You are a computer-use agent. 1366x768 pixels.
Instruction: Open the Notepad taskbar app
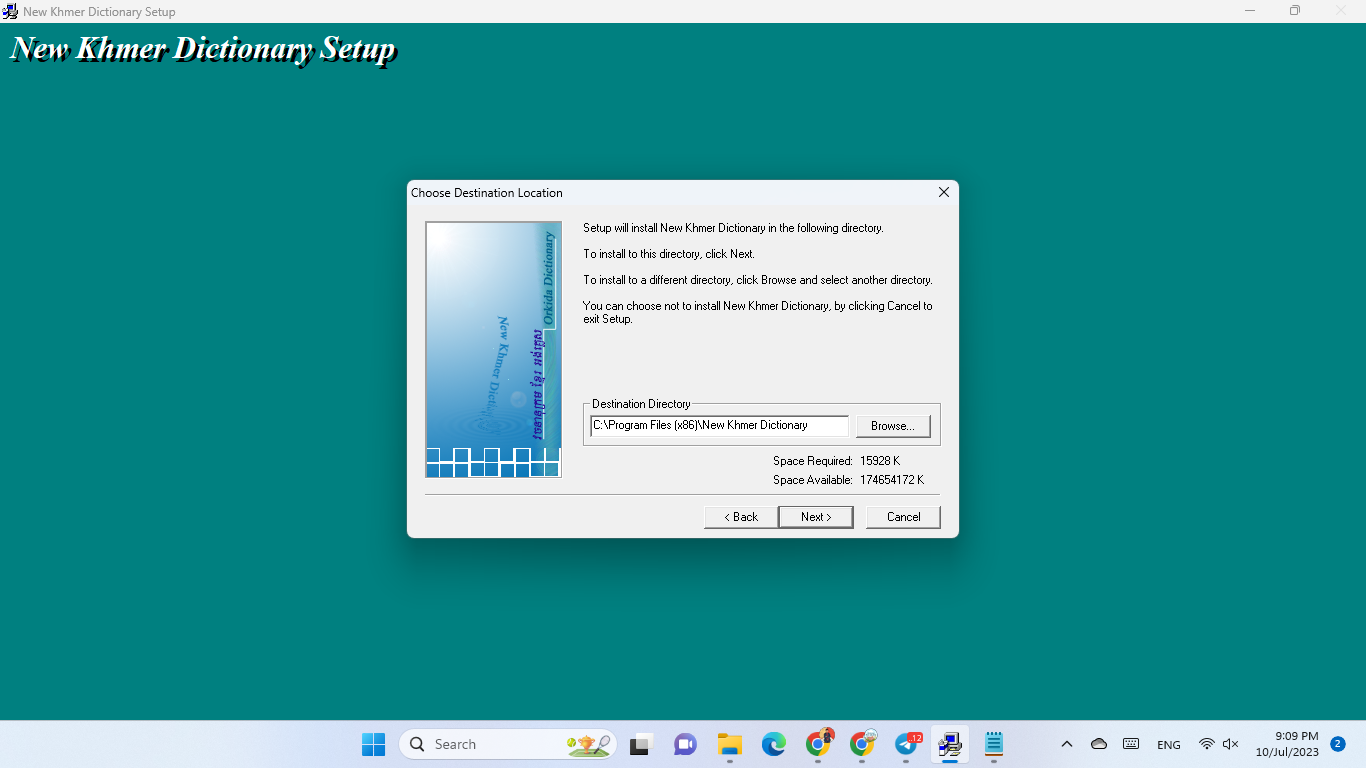[x=994, y=744]
